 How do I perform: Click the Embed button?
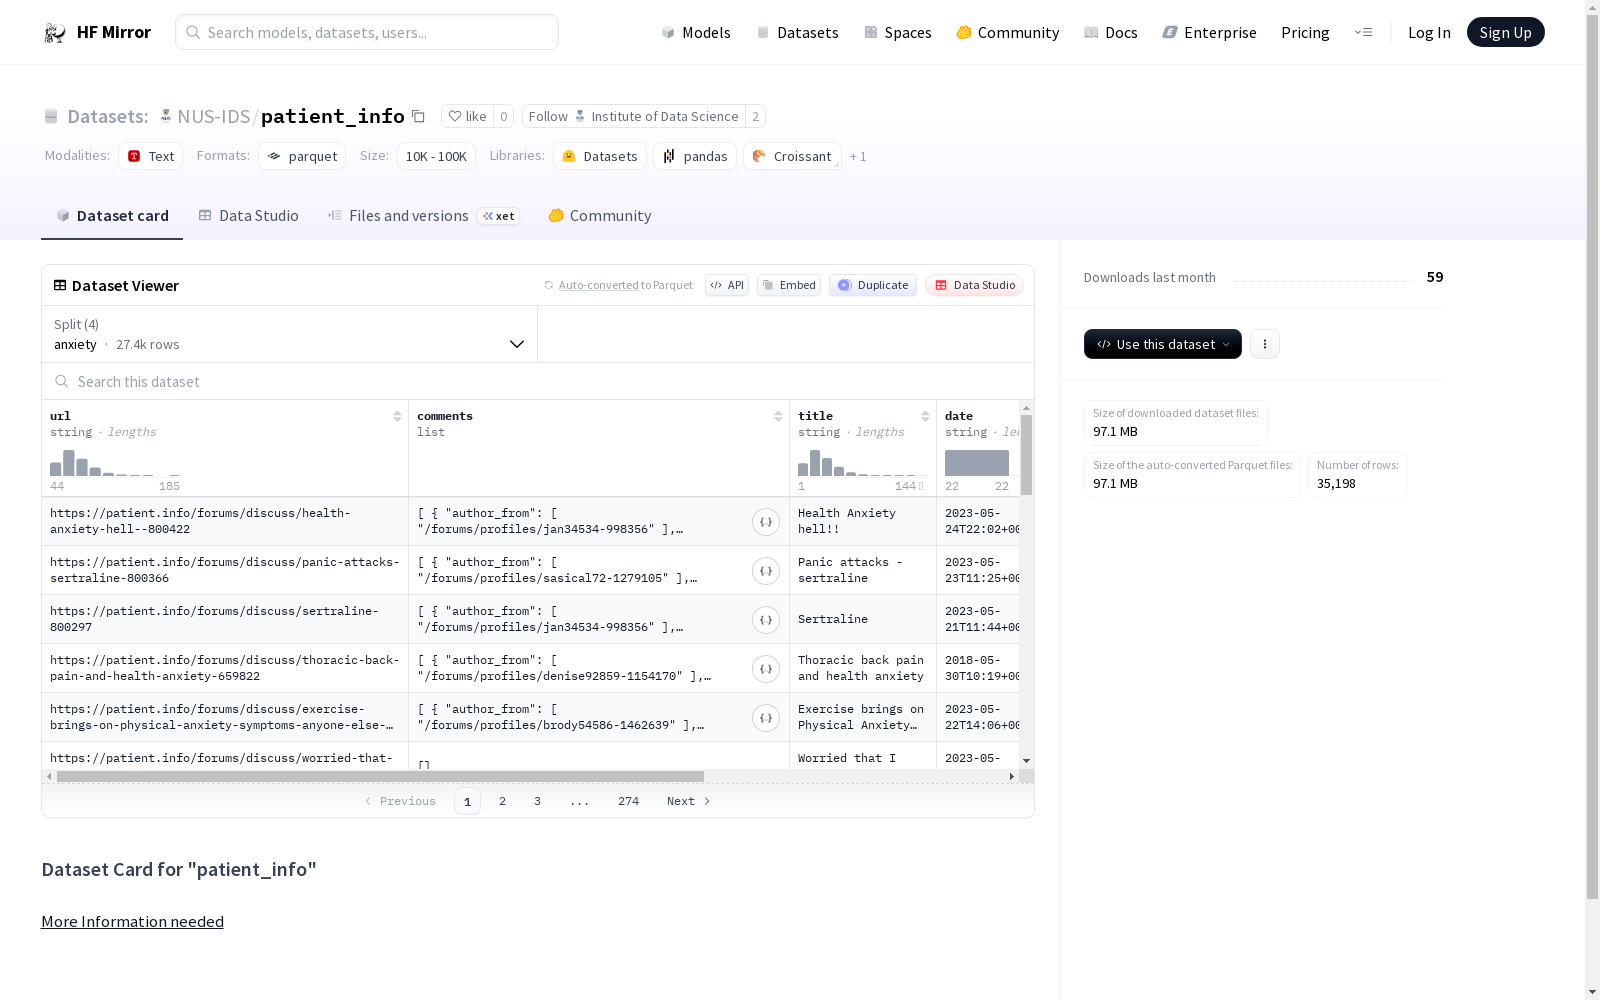pos(789,285)
